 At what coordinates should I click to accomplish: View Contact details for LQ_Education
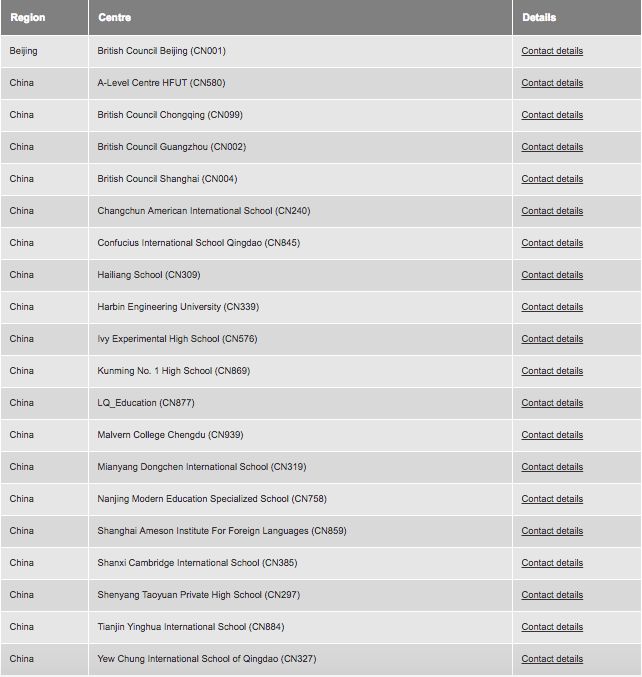click(552, 402)
